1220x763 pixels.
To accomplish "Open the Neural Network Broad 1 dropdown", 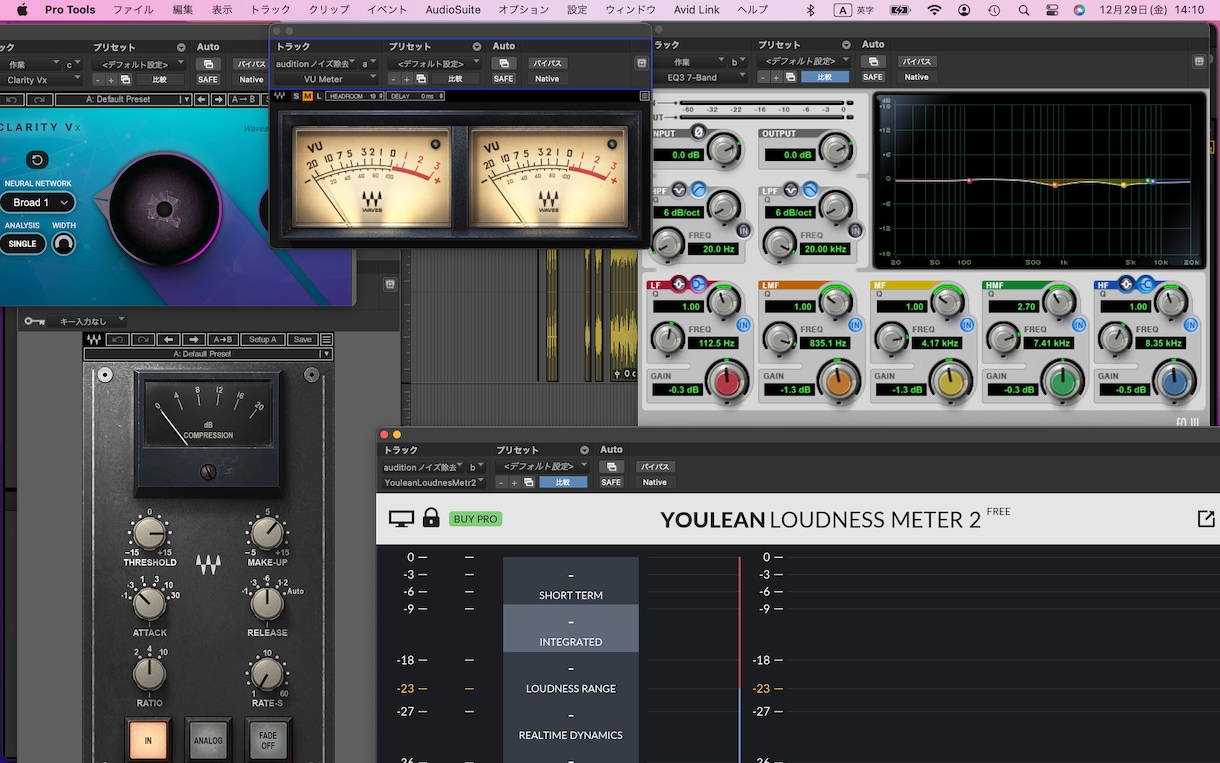I will (39, 202).
